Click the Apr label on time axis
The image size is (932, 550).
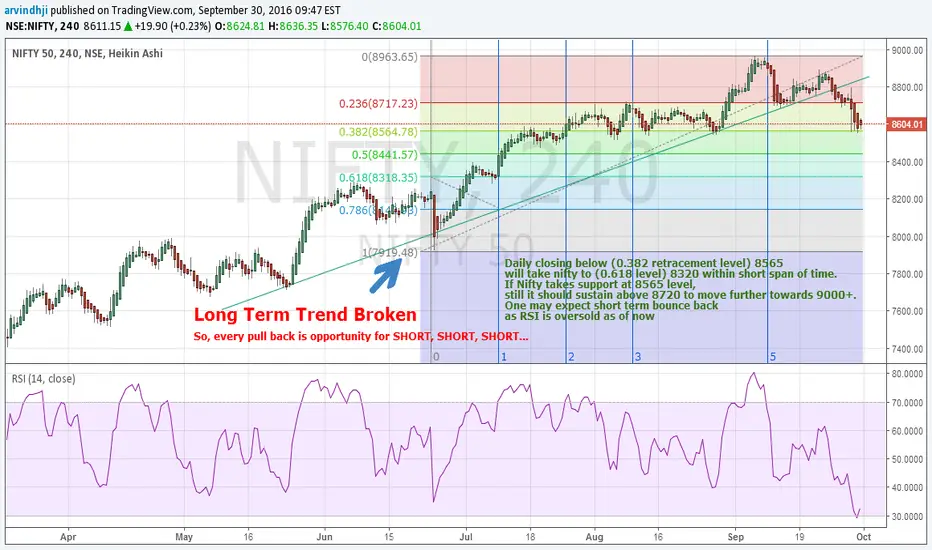[x=68, y=537]
